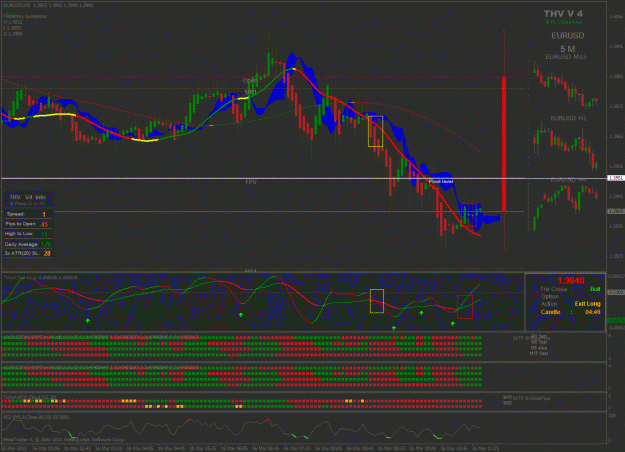Click the yellow Exit Long action text
This screenshot has height=452, width=625.
588,304
